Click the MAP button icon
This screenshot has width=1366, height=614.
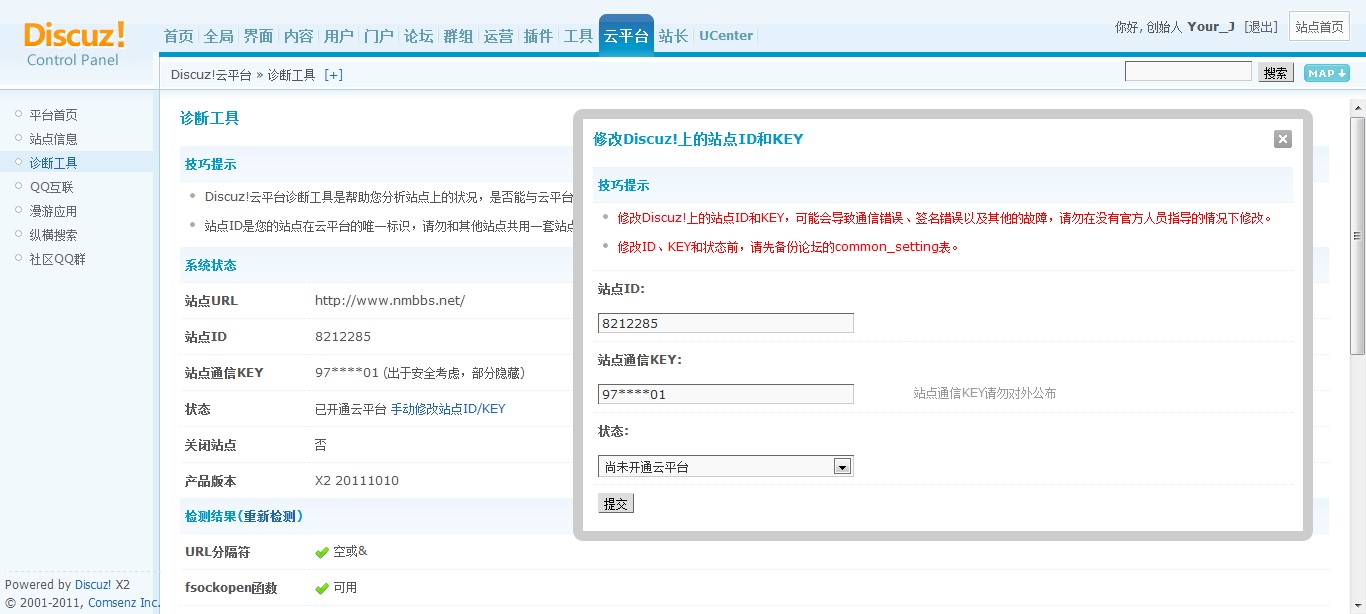point(1327,73)
